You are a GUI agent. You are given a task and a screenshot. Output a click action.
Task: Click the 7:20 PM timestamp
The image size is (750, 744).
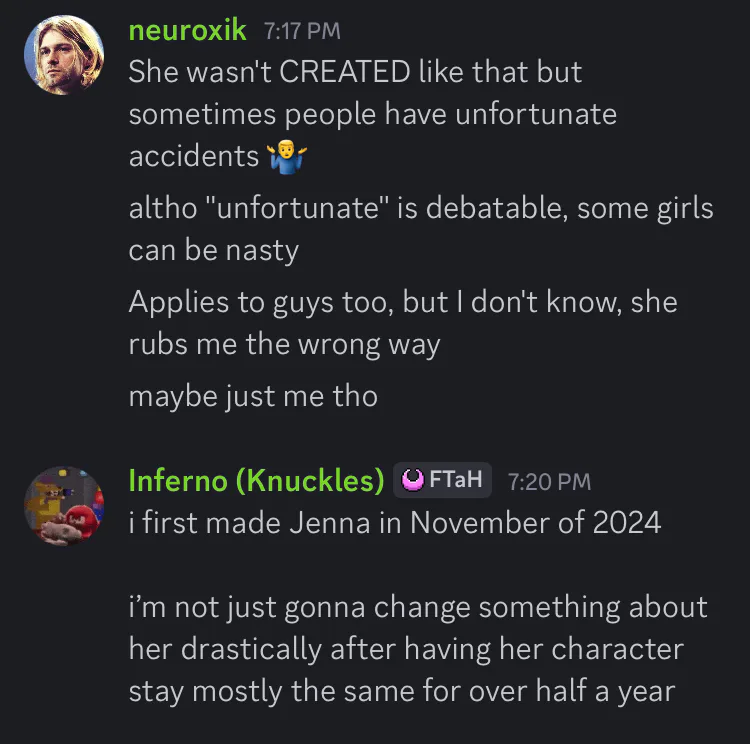549,482
